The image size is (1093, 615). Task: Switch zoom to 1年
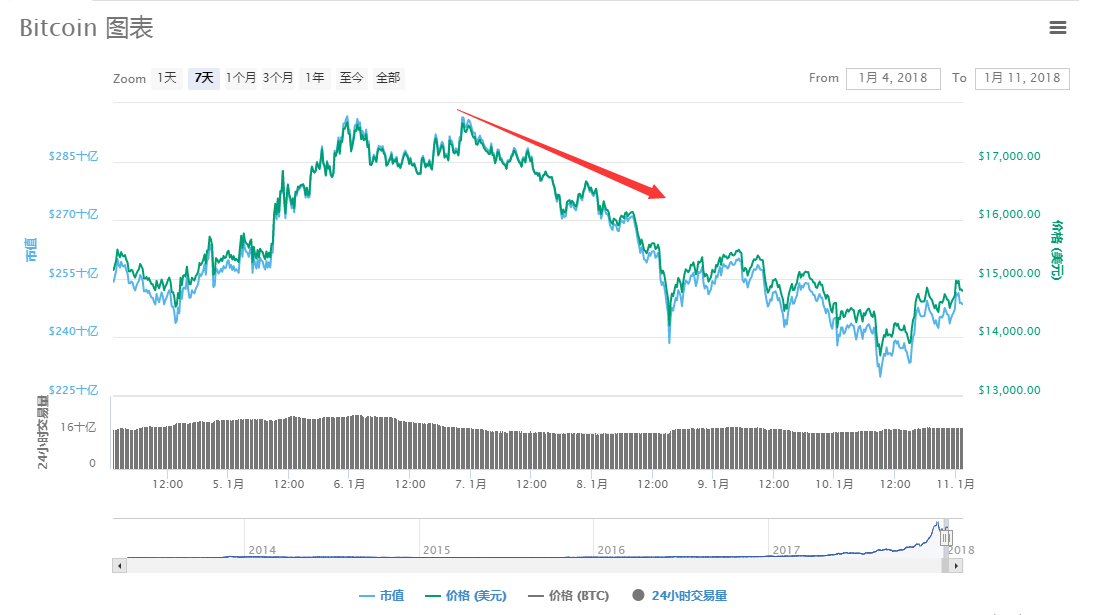coord(315,78)
